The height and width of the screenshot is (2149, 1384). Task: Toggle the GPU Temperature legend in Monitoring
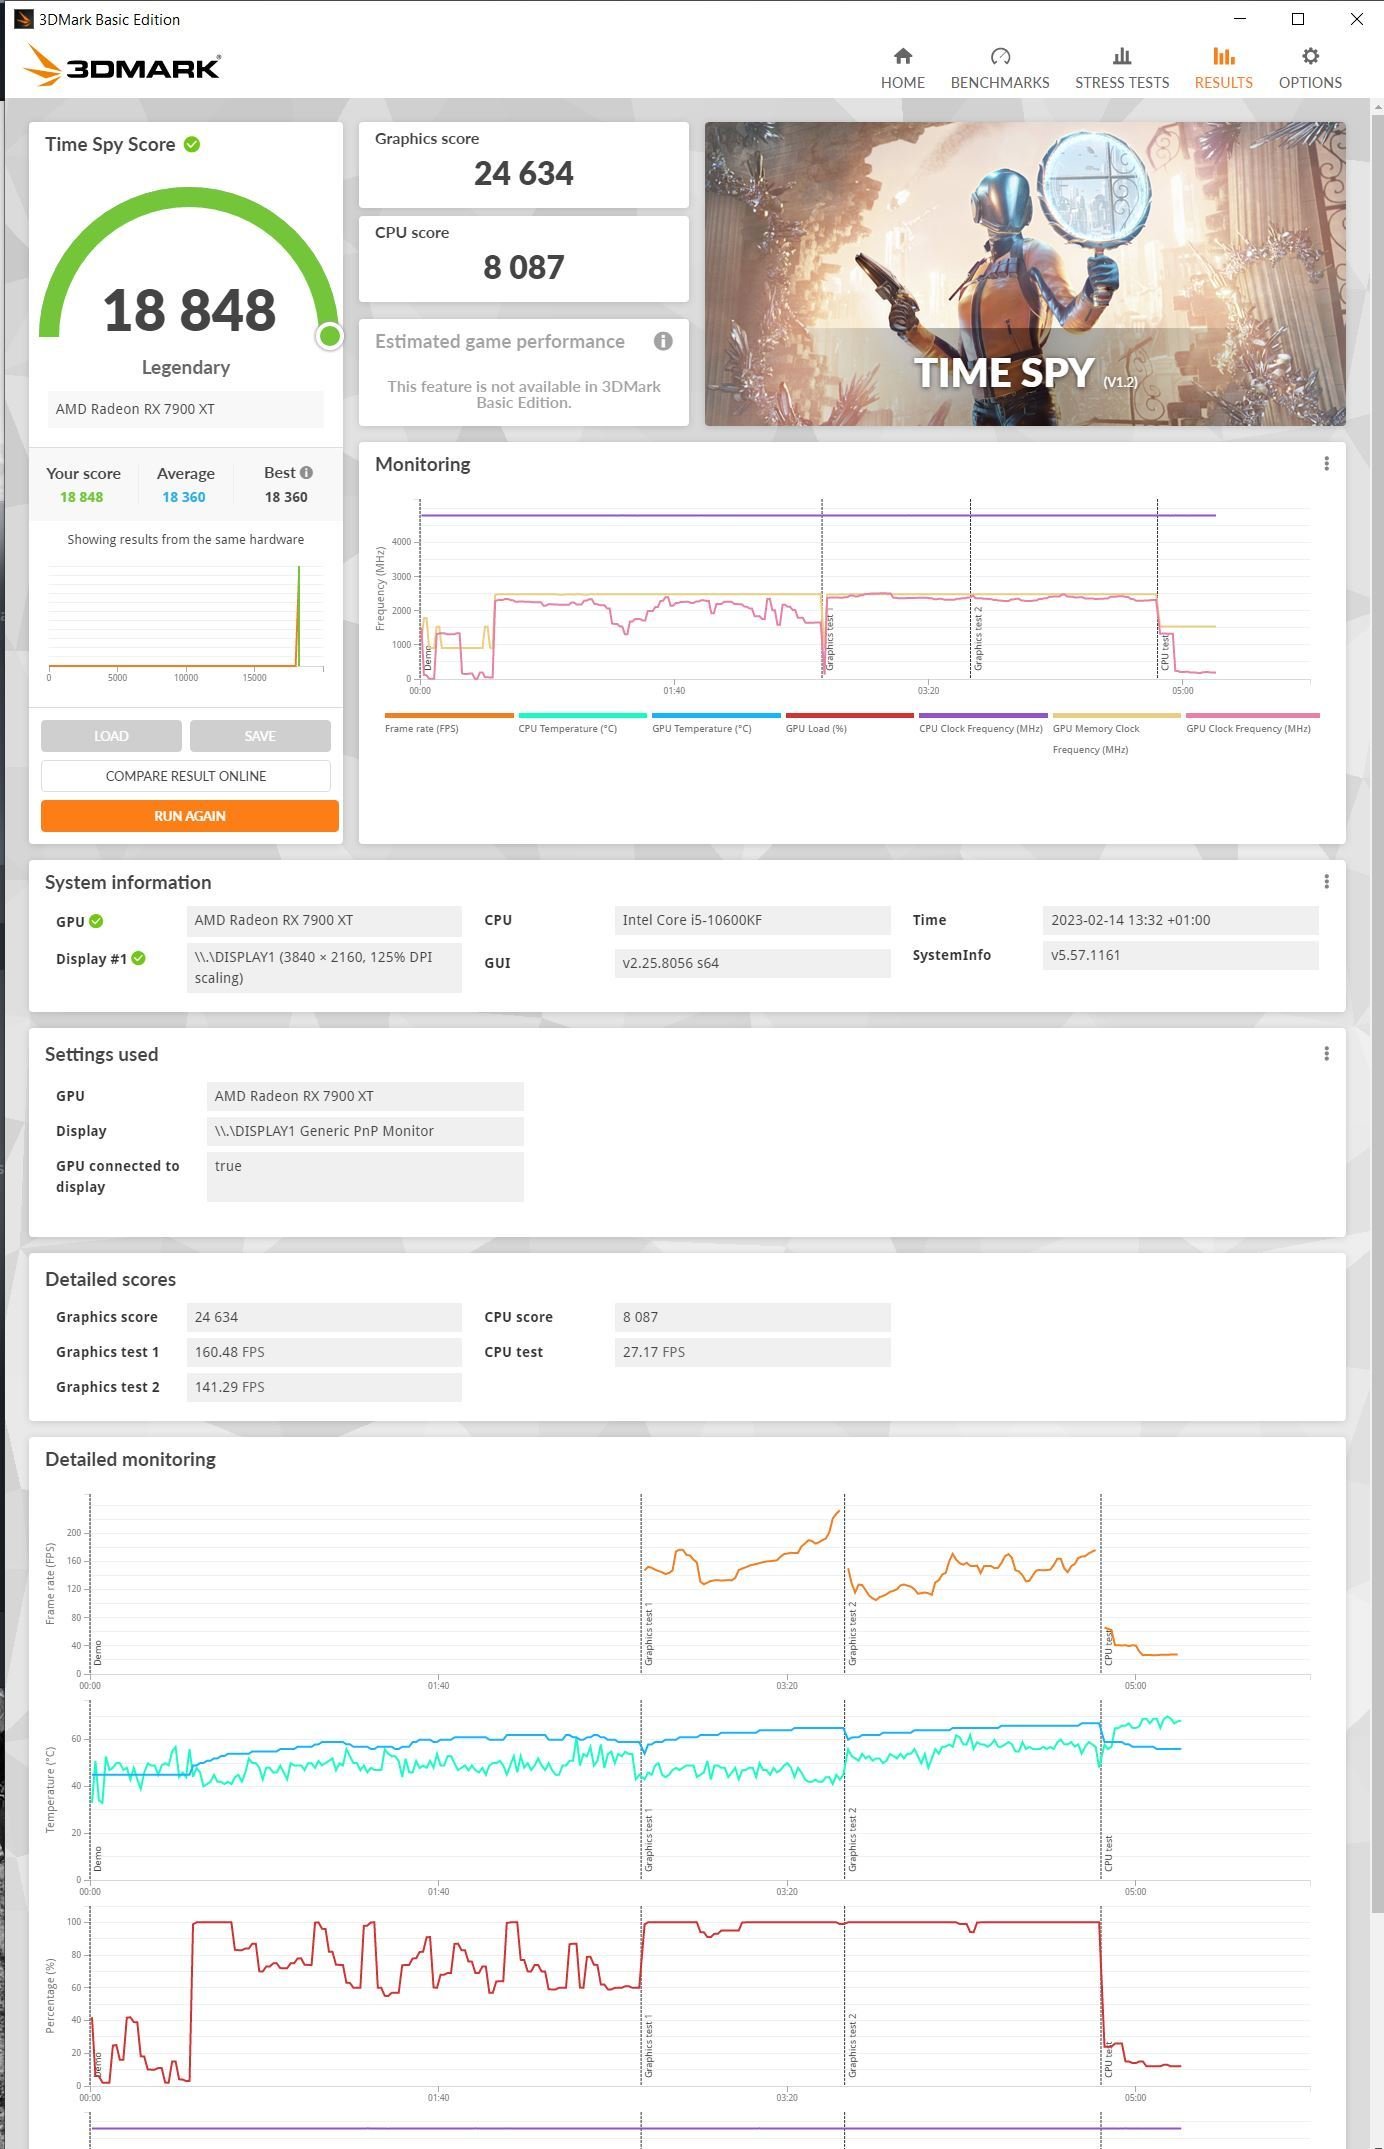click(715, 716)
